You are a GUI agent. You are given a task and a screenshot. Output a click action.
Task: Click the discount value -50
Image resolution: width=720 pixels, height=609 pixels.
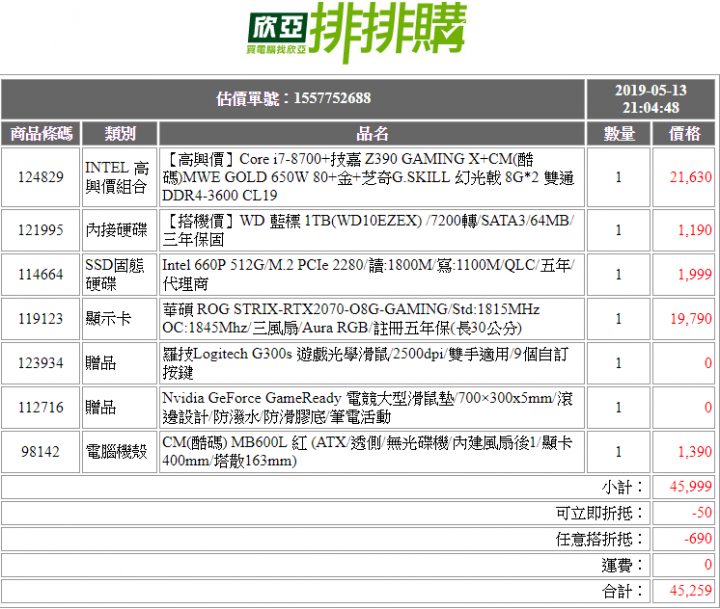click(x=702, y=512)
